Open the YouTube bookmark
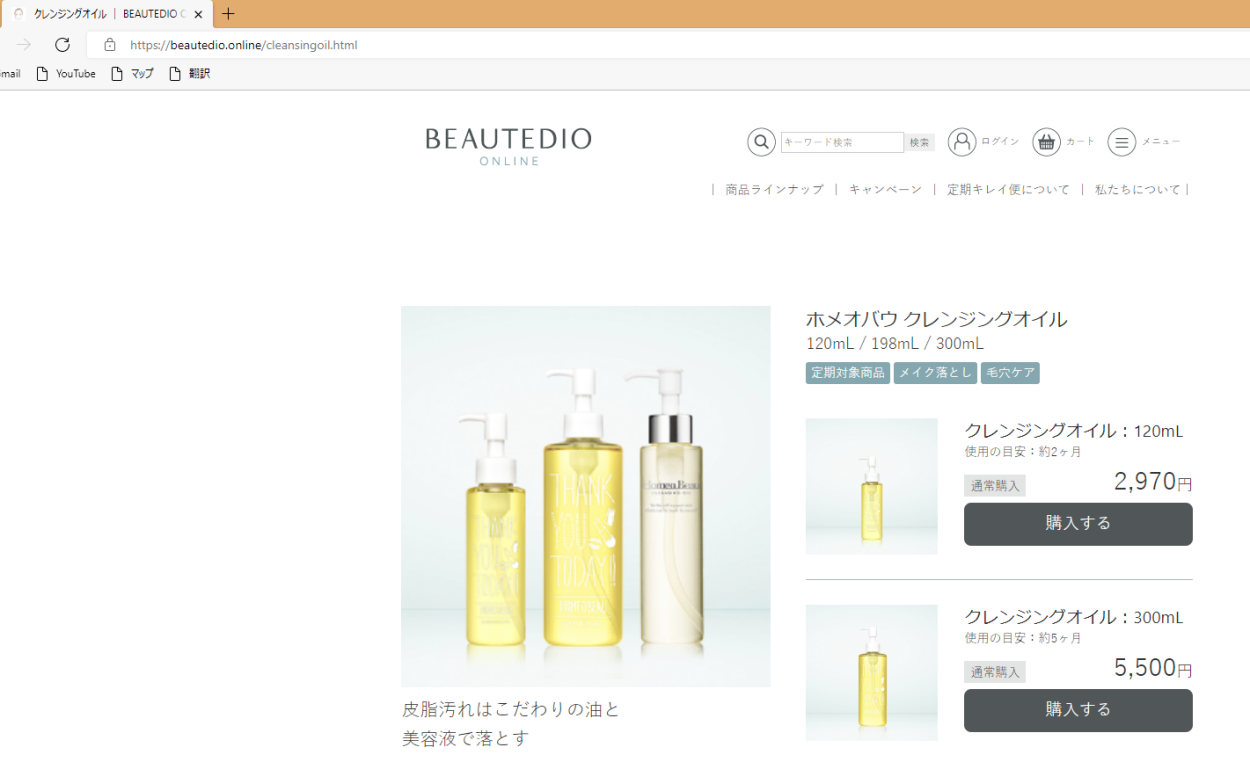Screen dimensions: 1250x762 point(66,74)
